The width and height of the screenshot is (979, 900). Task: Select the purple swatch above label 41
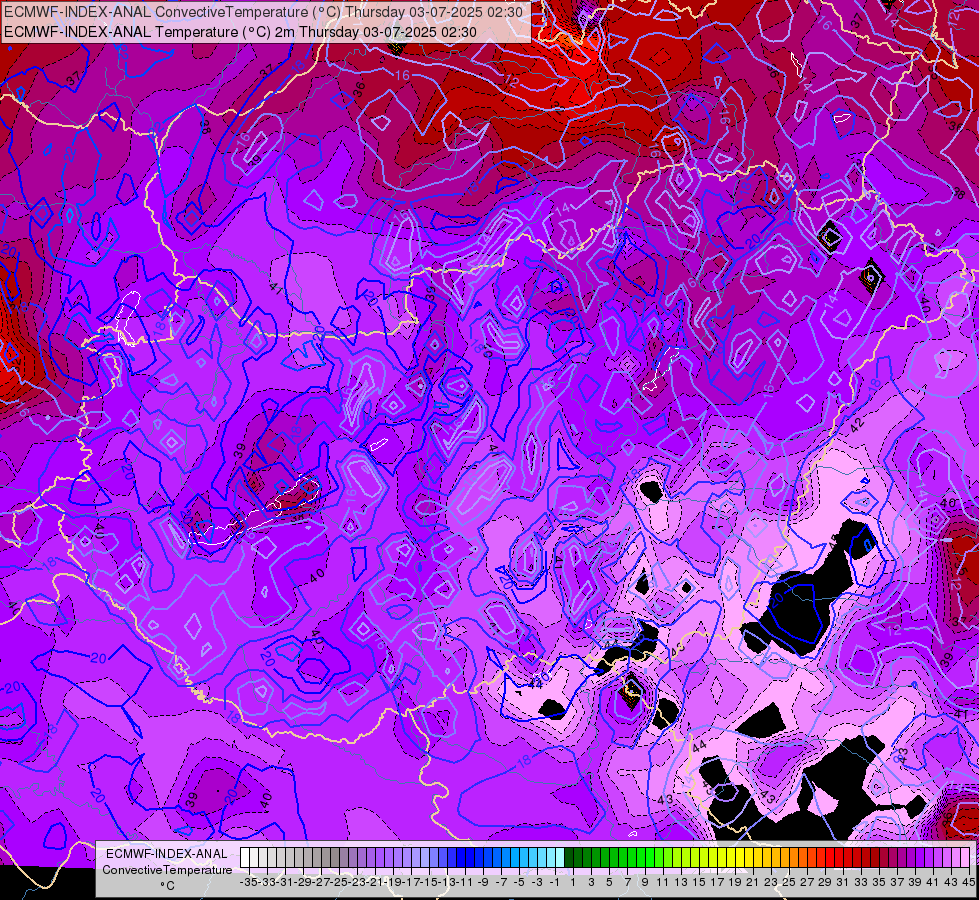[929, 857]
